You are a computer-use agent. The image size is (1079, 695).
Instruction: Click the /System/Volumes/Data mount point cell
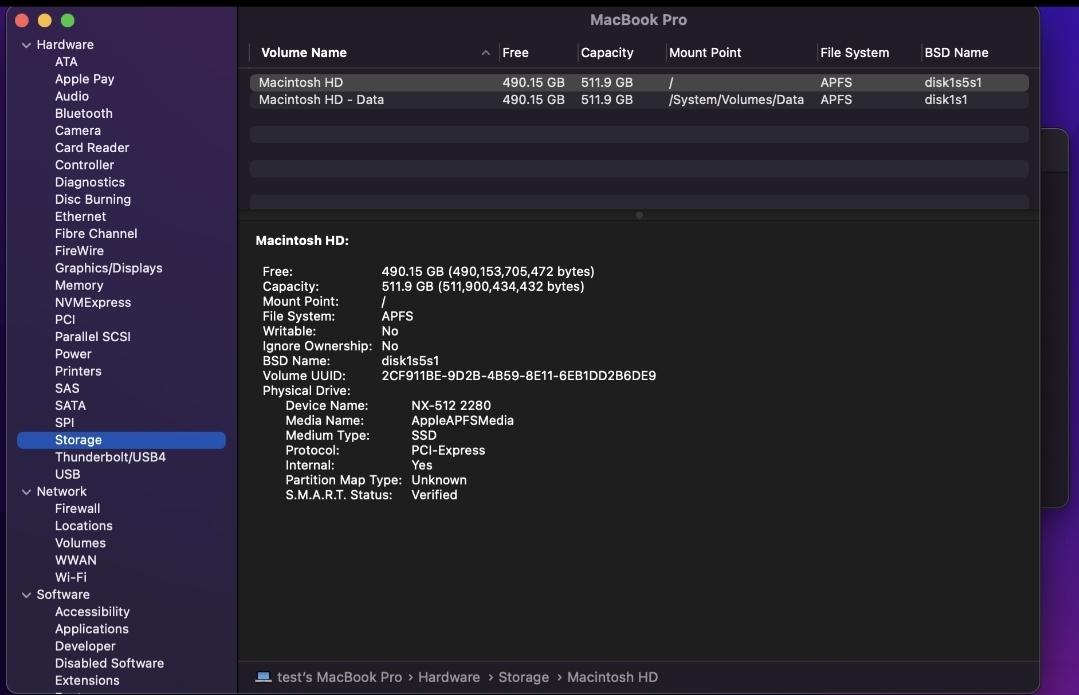click(736, 100)
